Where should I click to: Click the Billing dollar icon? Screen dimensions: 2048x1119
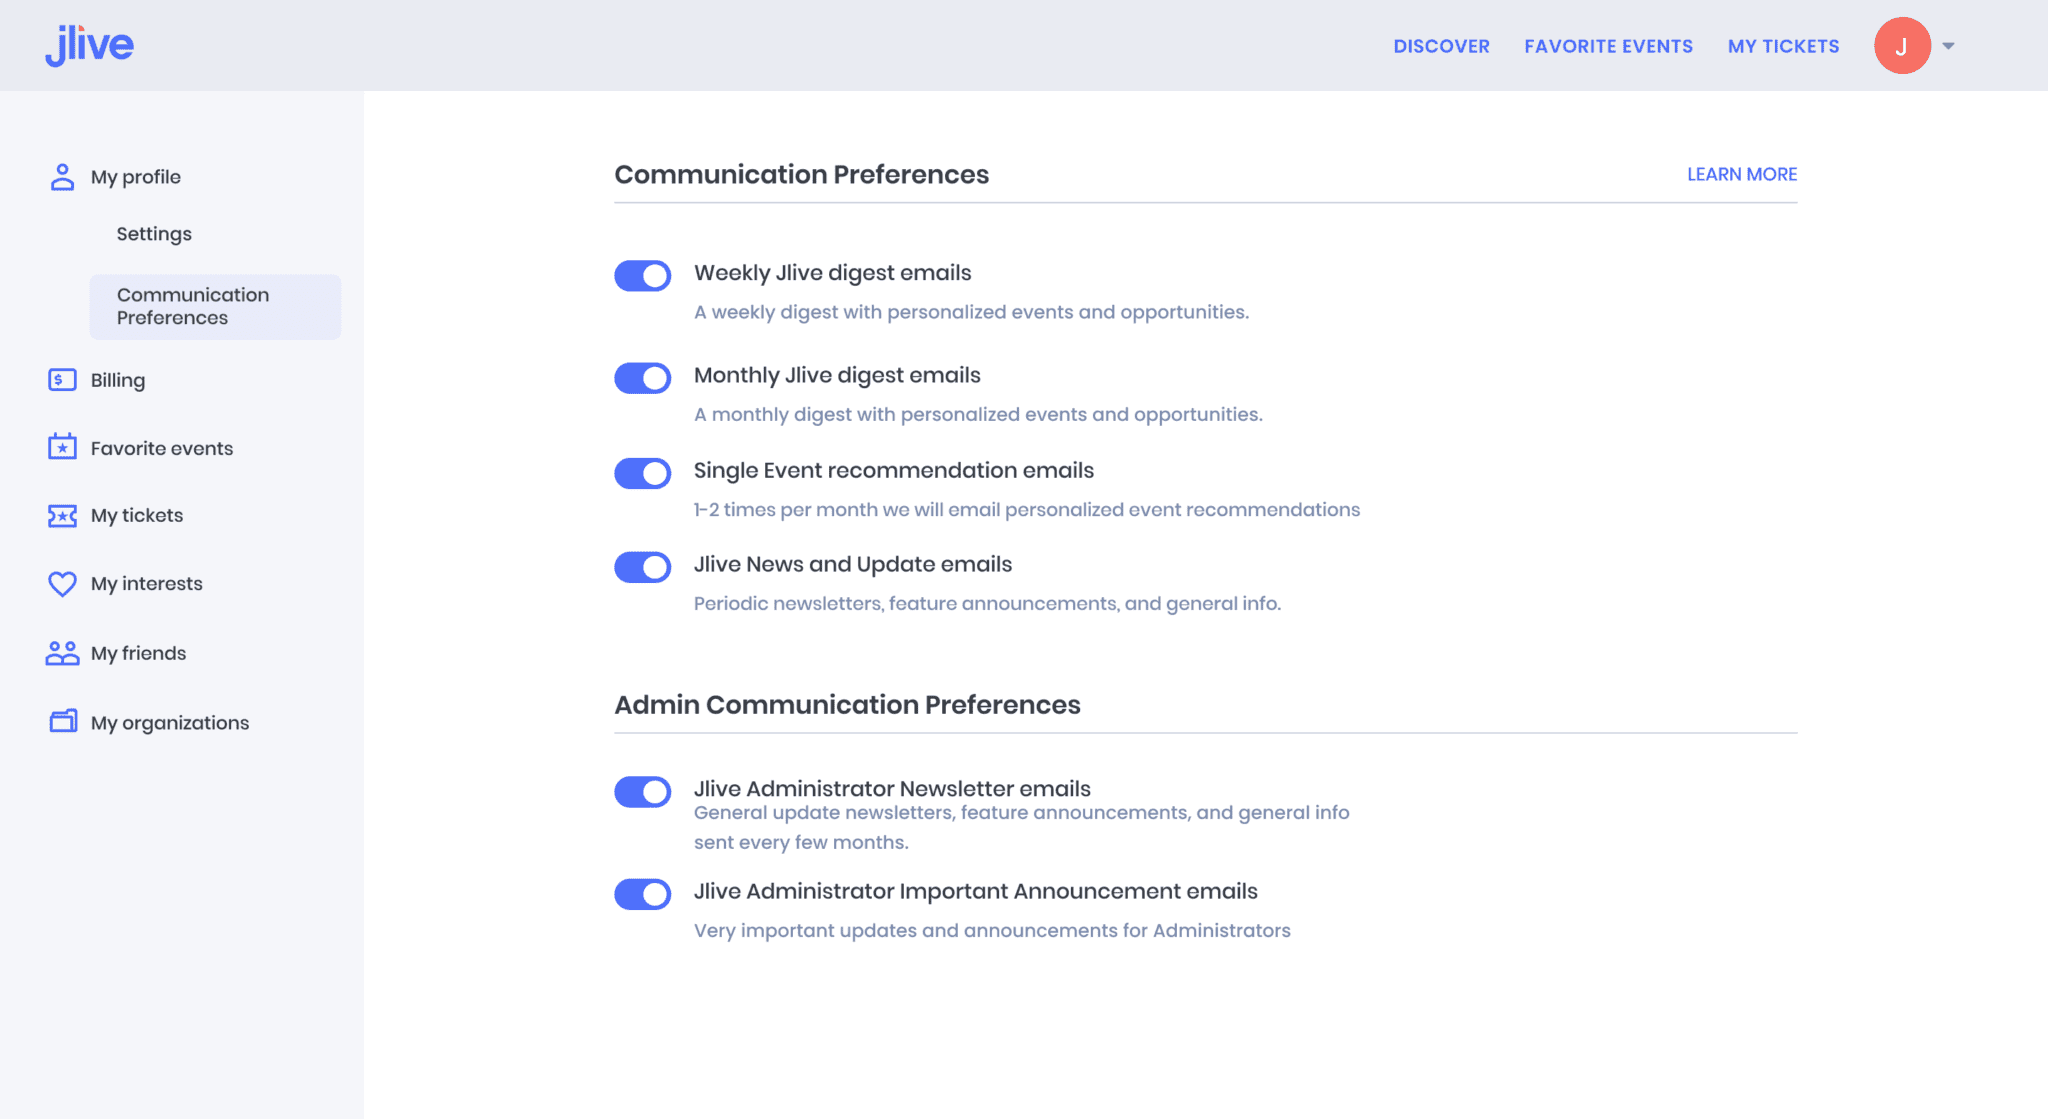click(x=62, y=380)
